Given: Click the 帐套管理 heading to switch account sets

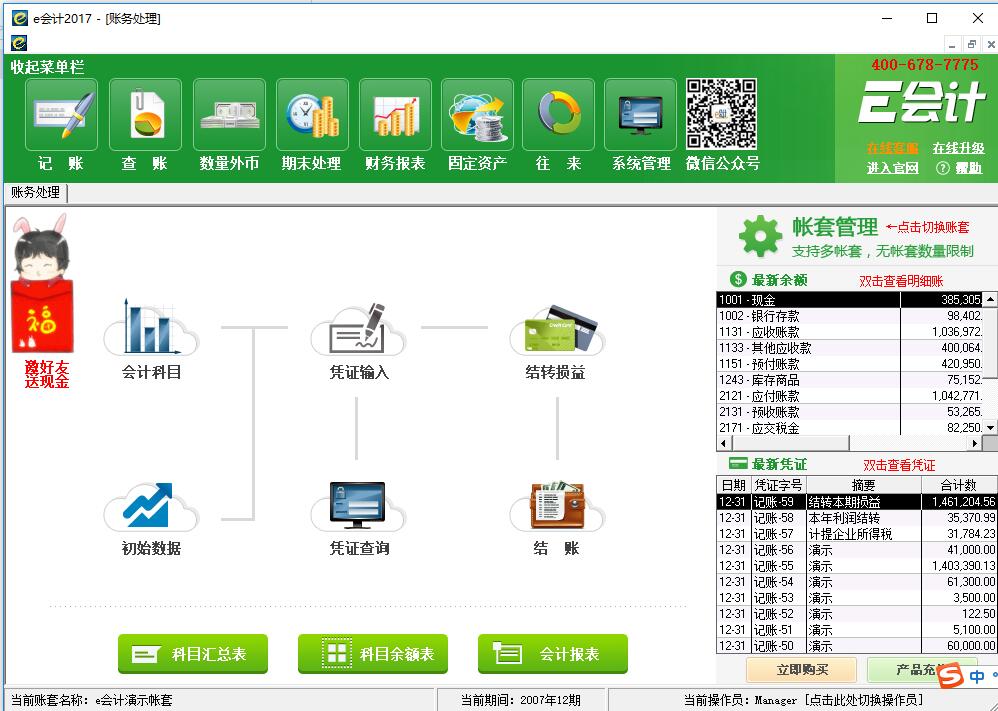Looking at the screenshot, I should tap(835, 227).
